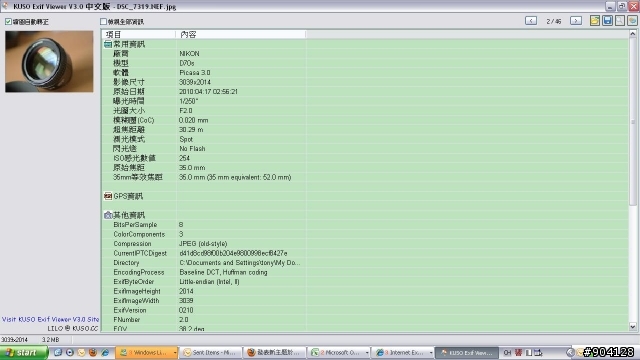Select the ExifImageHeight row
The image size is (640, 360).
click(365, 291)
